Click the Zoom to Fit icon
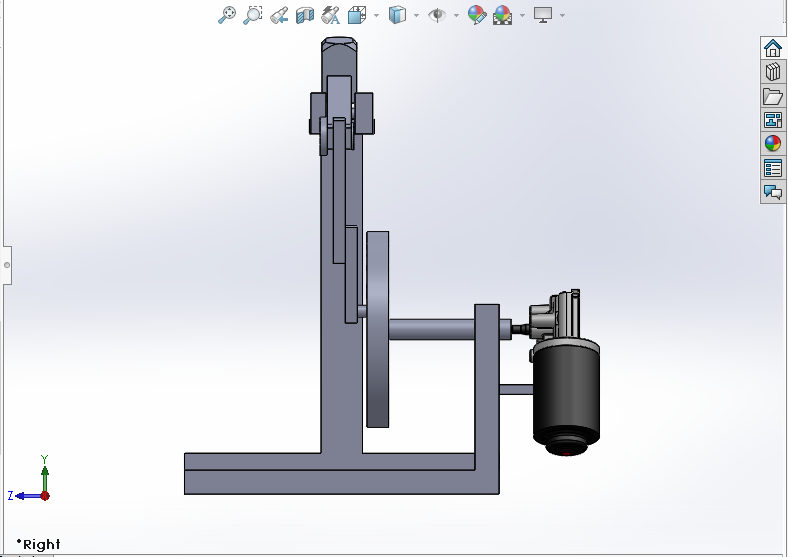 pyautogui.click(x=227, y=15)
